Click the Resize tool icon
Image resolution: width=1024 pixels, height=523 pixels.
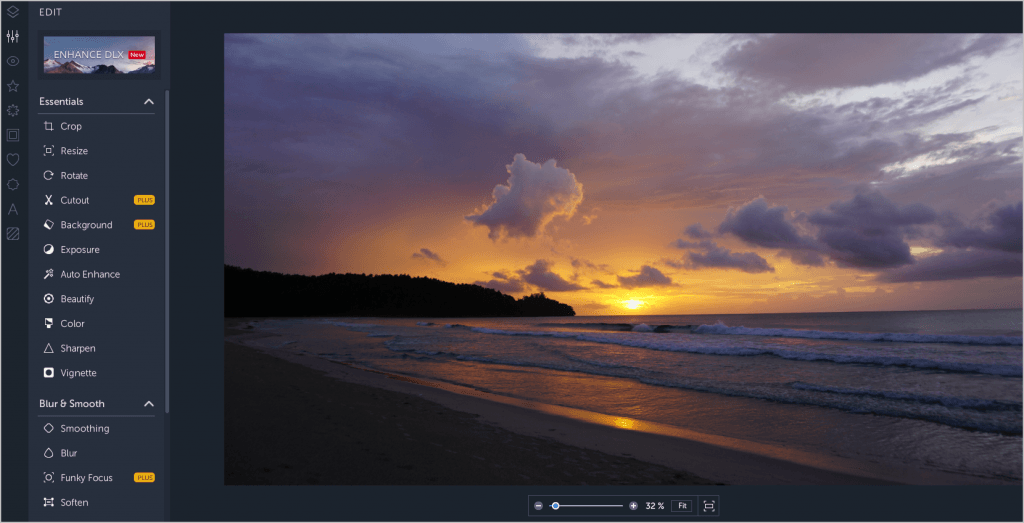pos(48,151)
